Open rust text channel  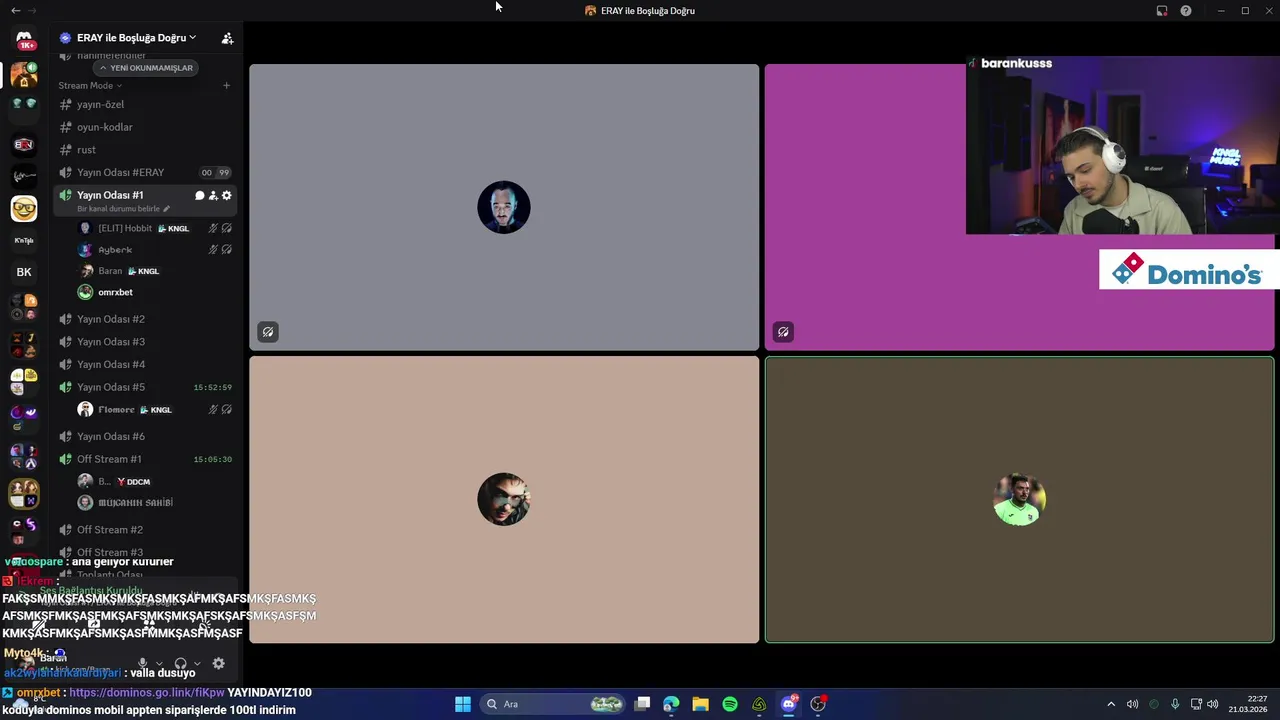click(x=145, y=150)
